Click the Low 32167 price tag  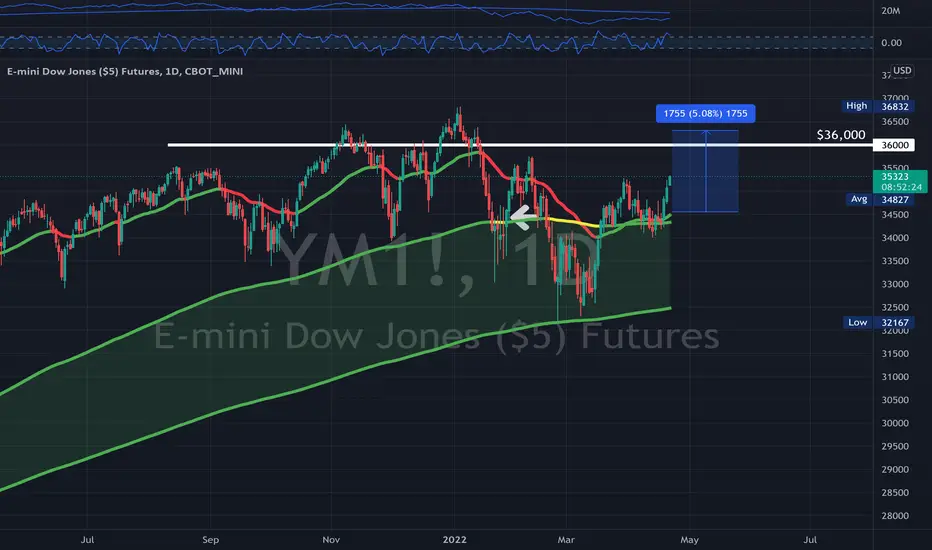(879, 322)
